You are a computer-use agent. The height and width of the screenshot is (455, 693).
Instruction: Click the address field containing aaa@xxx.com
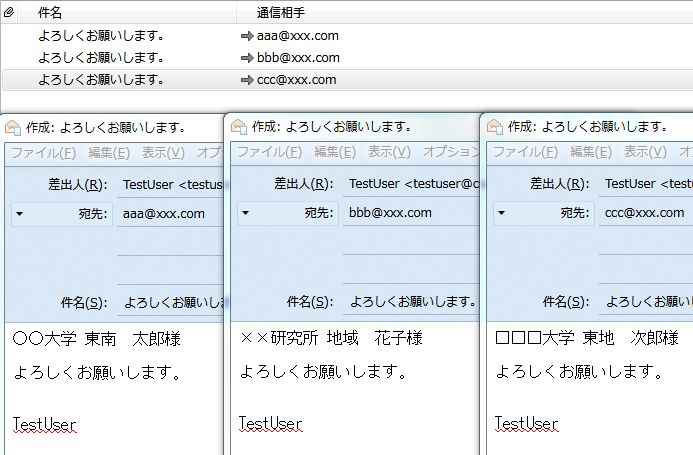click(x=171, y=214)
